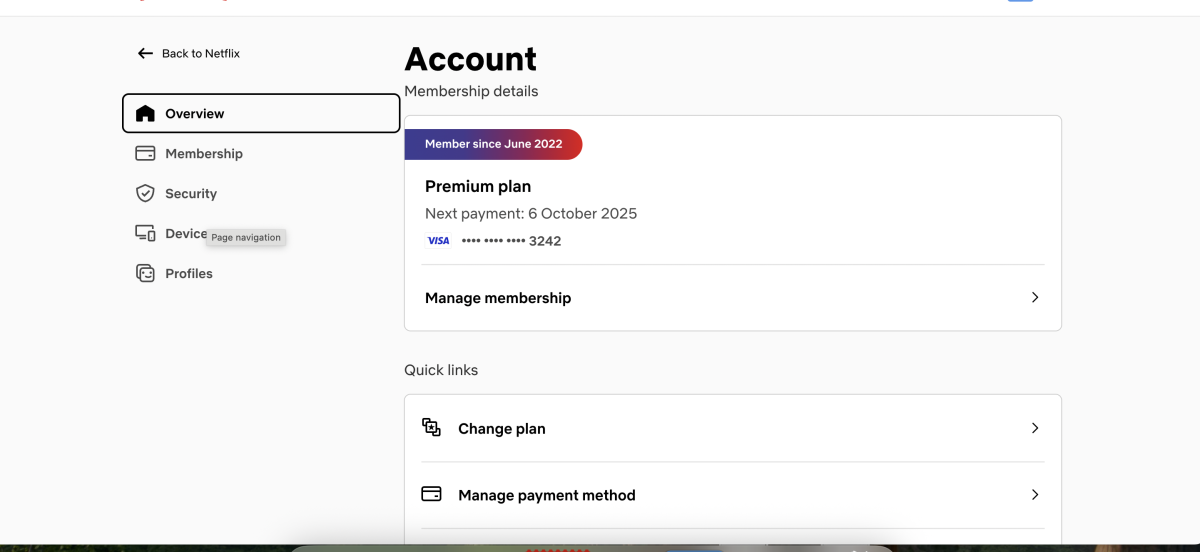The image size is (1200, 552).
Task: Expand Manage membership with its chevron
Action: [1035, 297]
